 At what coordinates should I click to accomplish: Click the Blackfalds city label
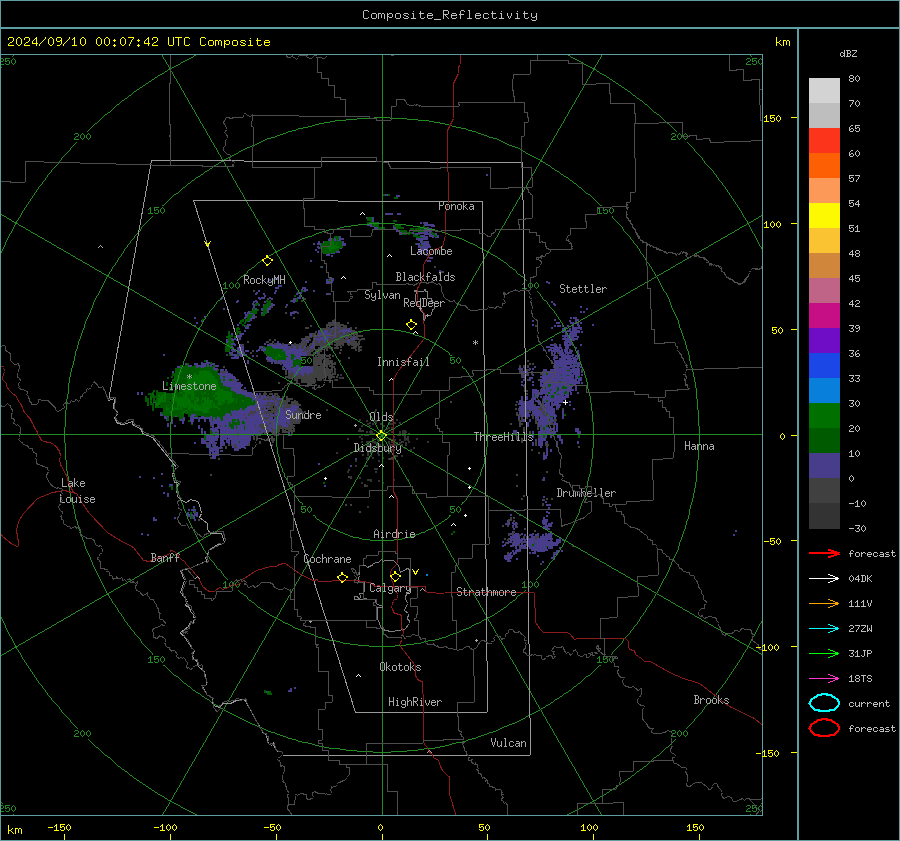point(425,277)
